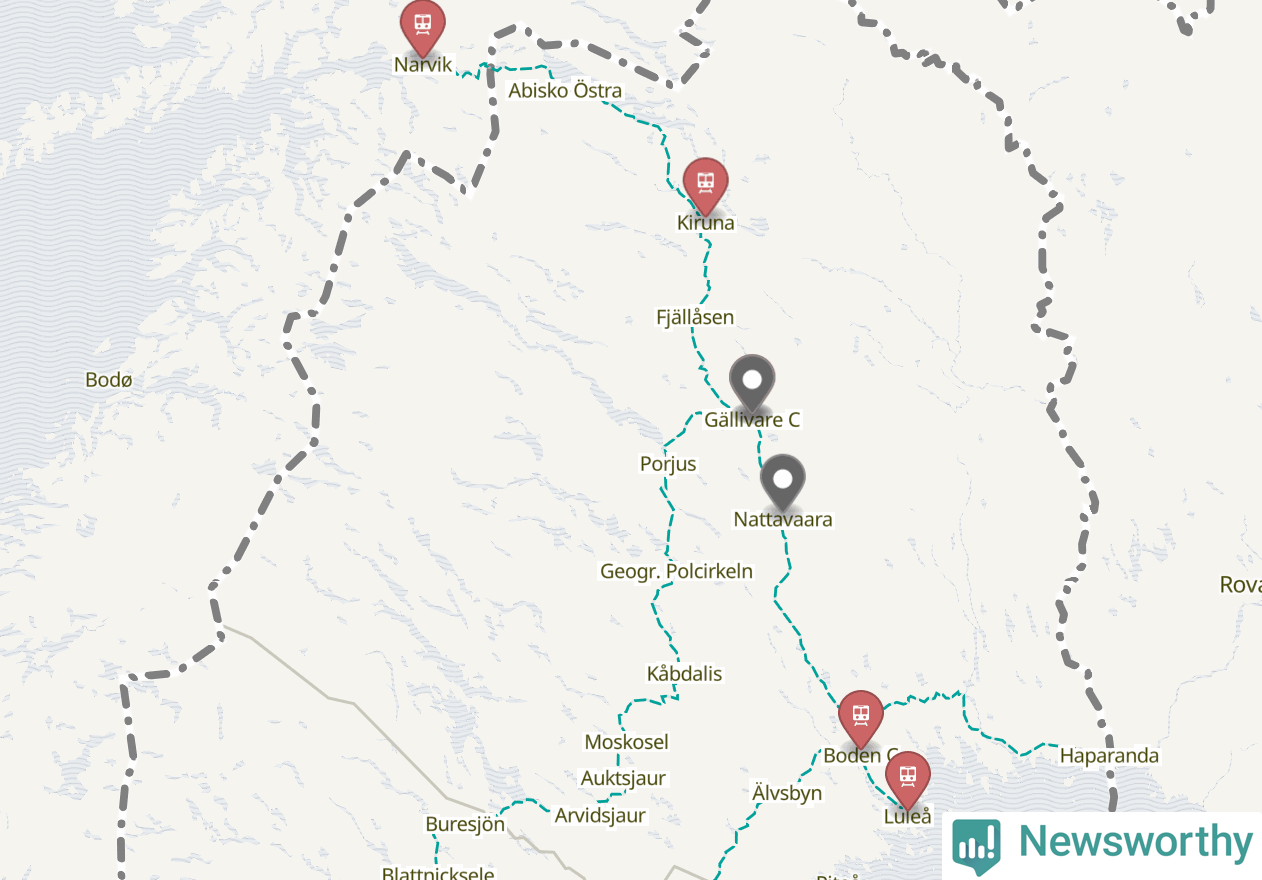Select the Porjus label on map
Image resolution: width=1262 pixels, height=880 pixels.
pyautogui.click(x=668, y=464)
